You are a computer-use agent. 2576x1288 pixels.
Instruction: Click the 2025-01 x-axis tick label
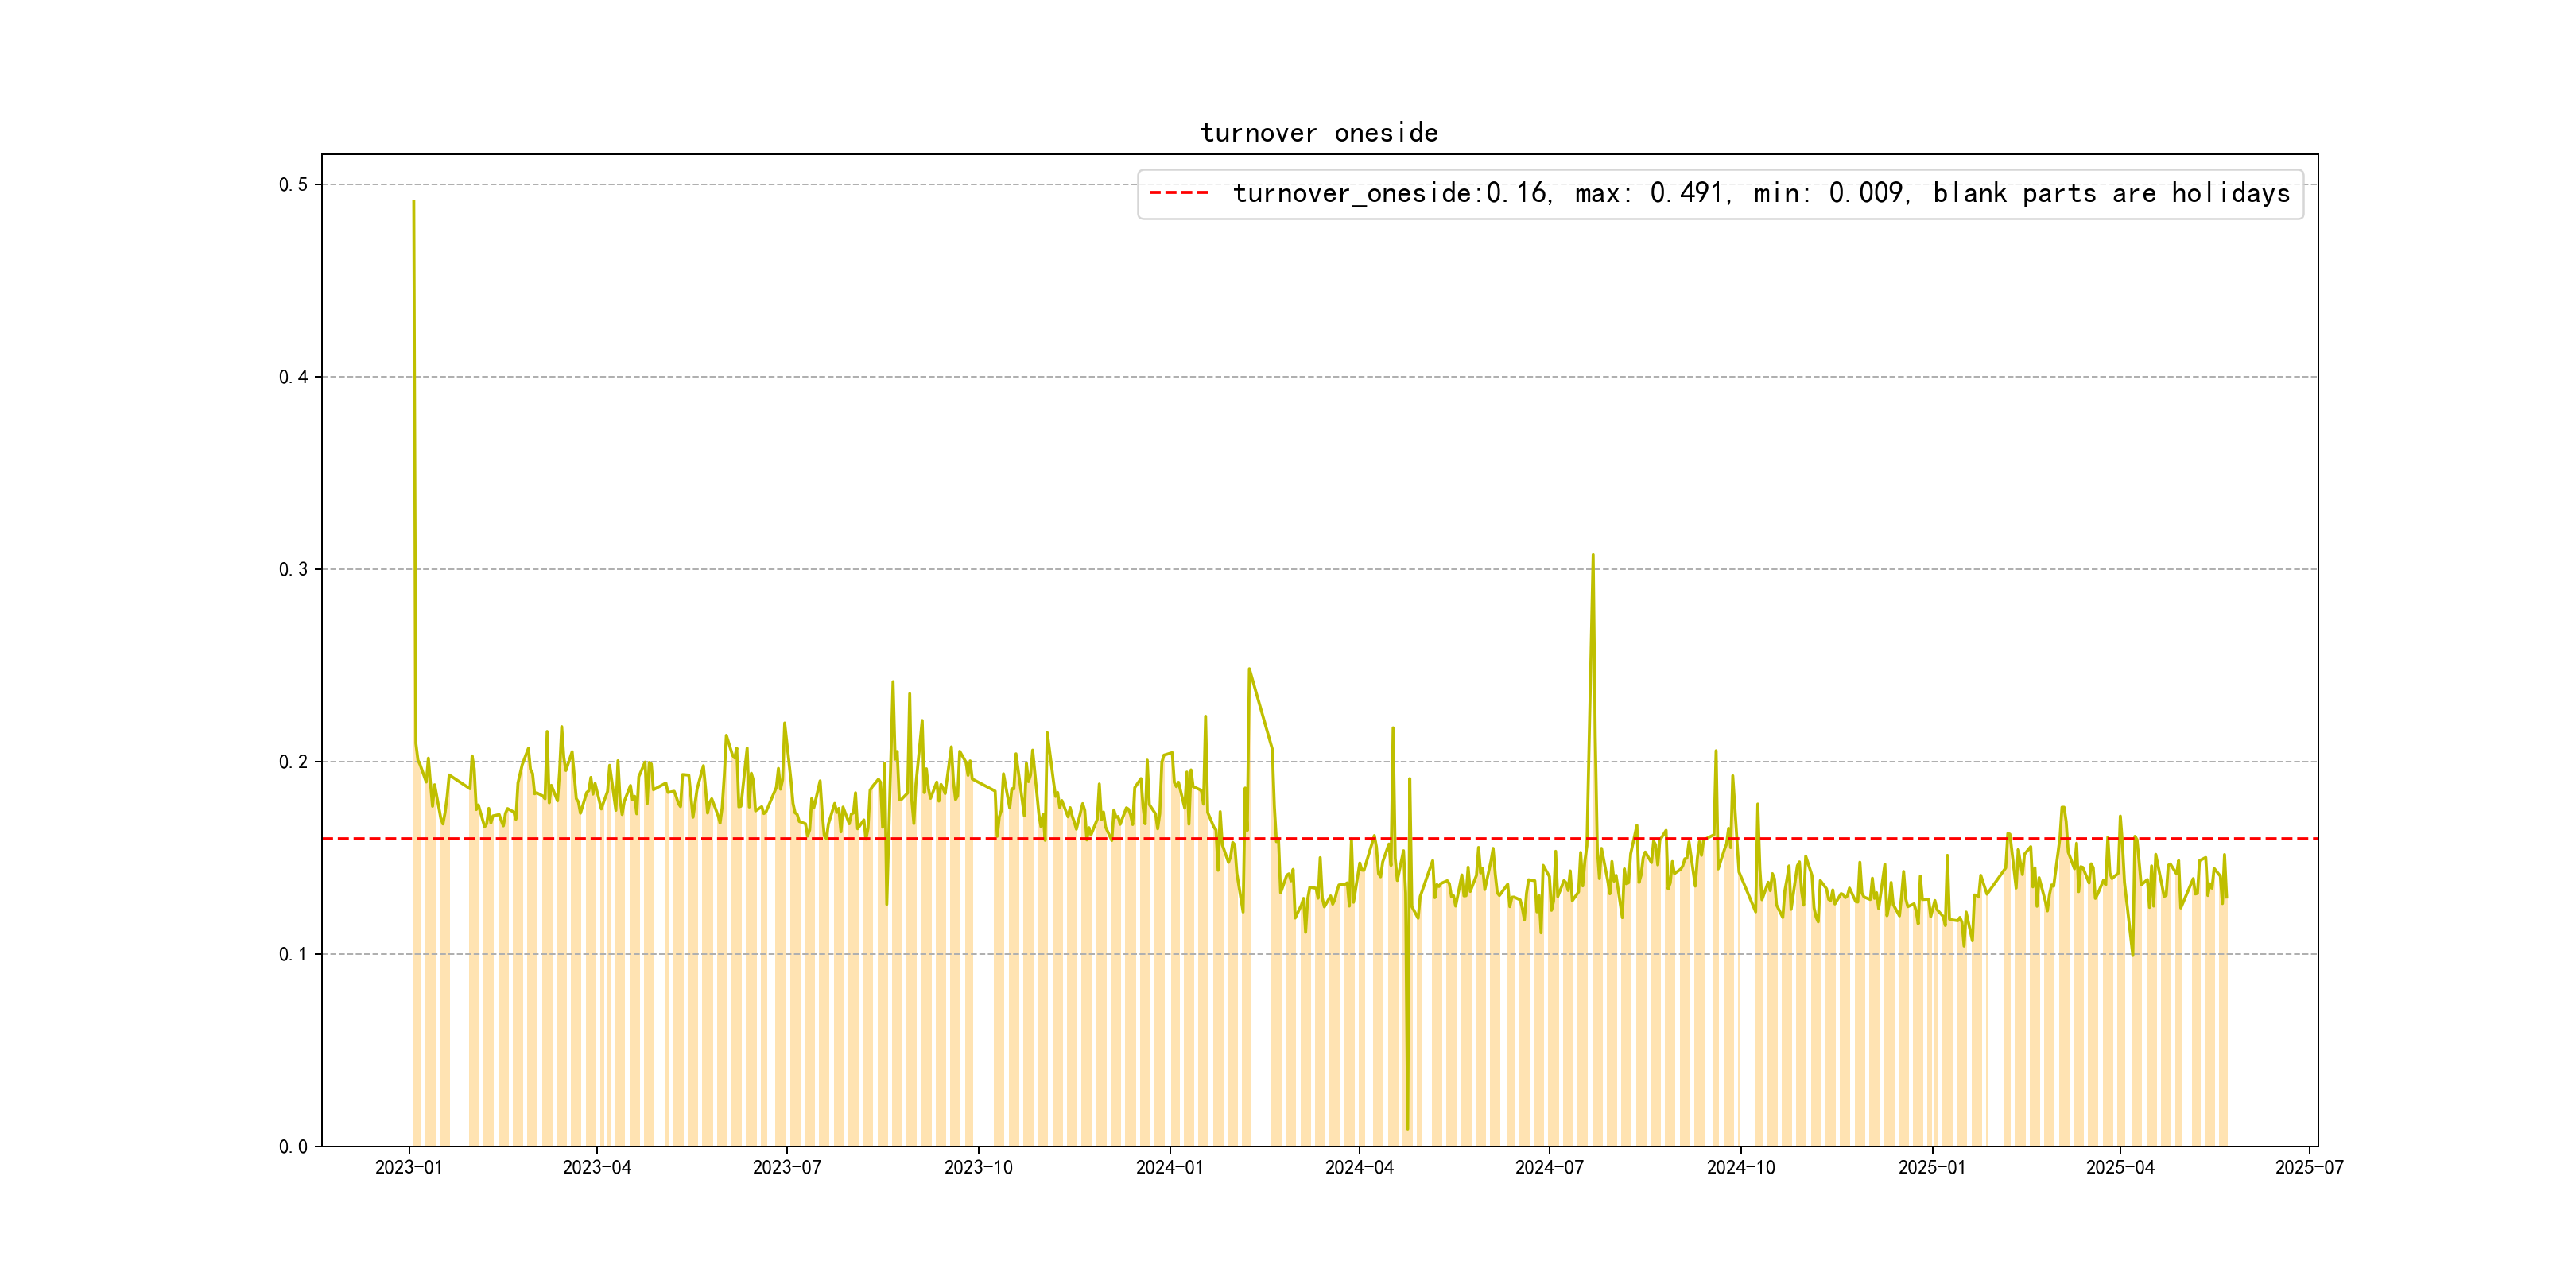(x=1932, y=1167)
